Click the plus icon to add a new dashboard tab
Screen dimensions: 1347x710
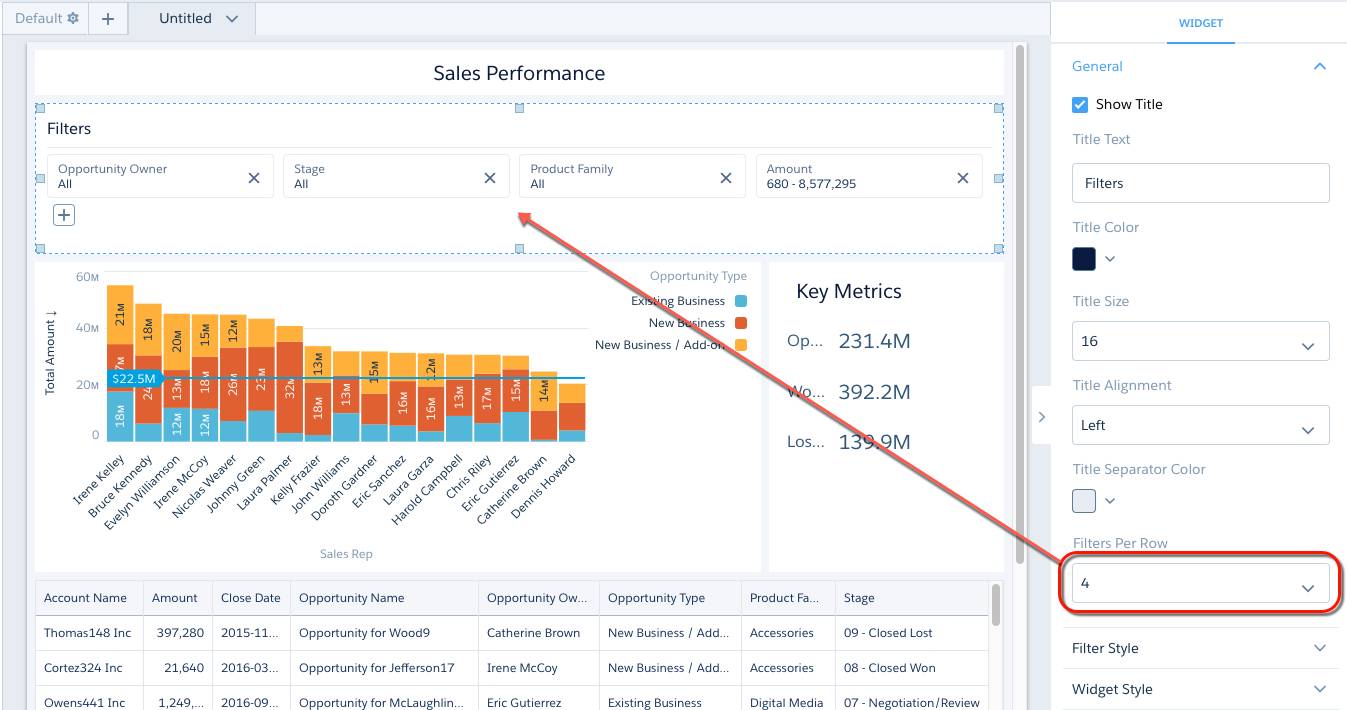click(108, 17)
